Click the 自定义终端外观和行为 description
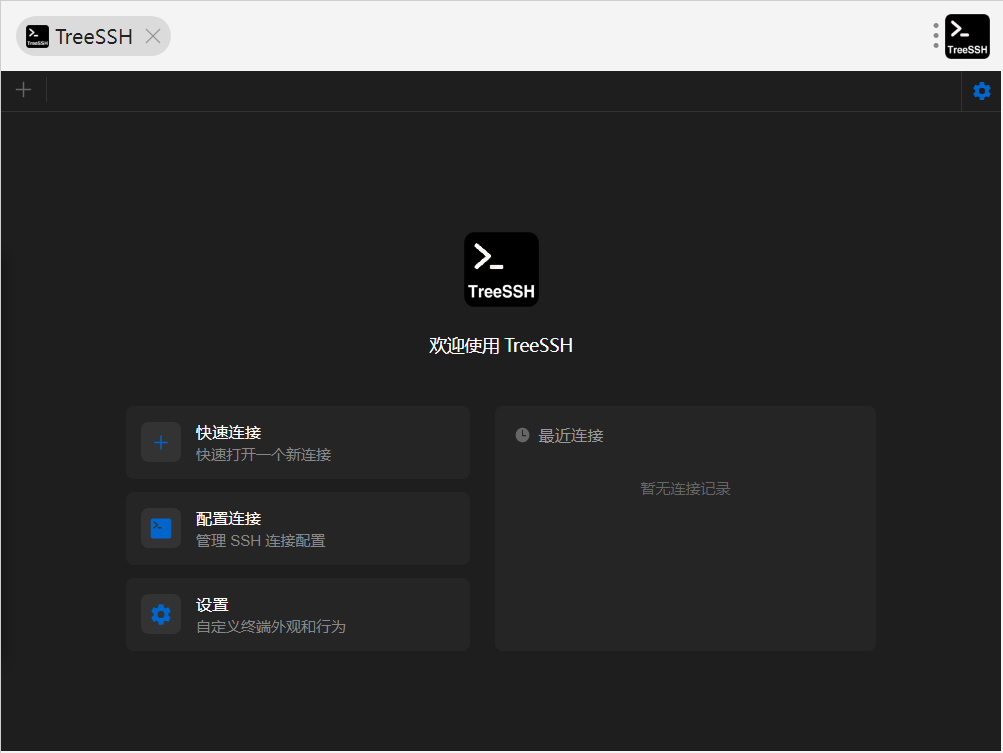1003x753 pixels. pyautogui.click(x=271, y=626)
